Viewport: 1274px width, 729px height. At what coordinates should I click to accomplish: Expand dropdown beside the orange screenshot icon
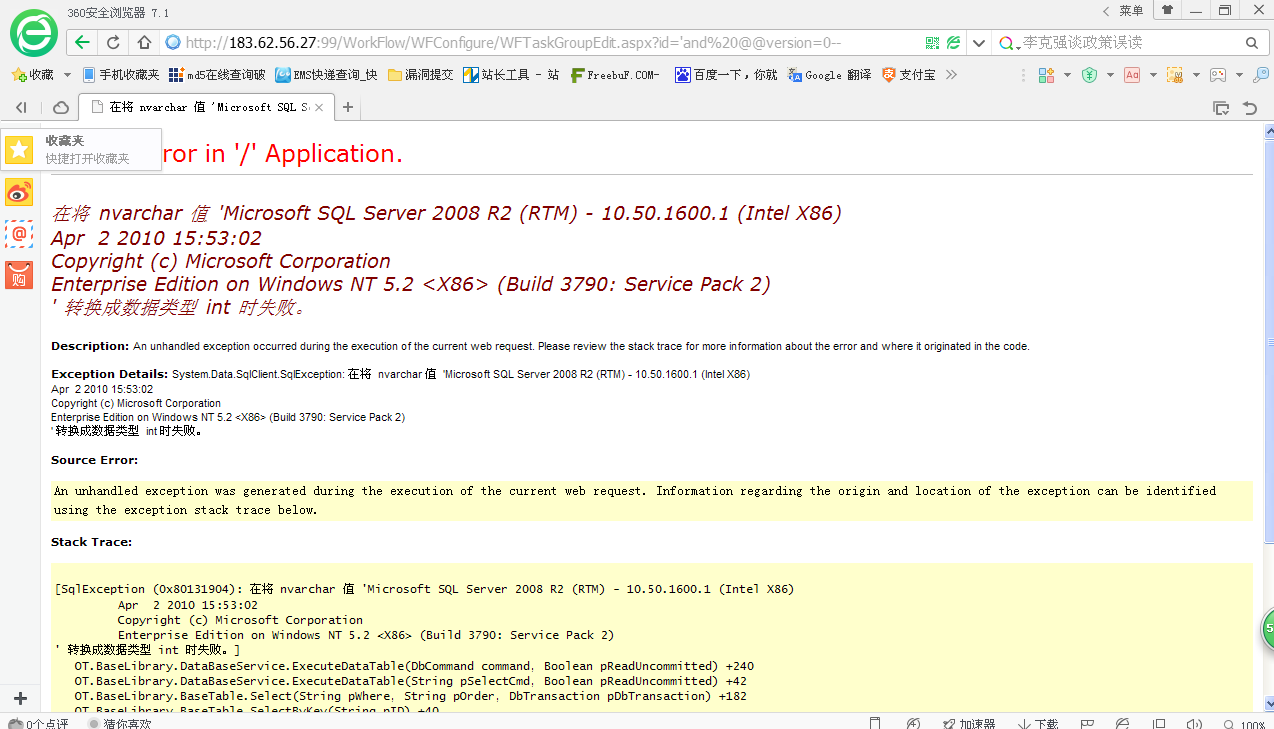pyautogui.click(x=1196, y=75)
